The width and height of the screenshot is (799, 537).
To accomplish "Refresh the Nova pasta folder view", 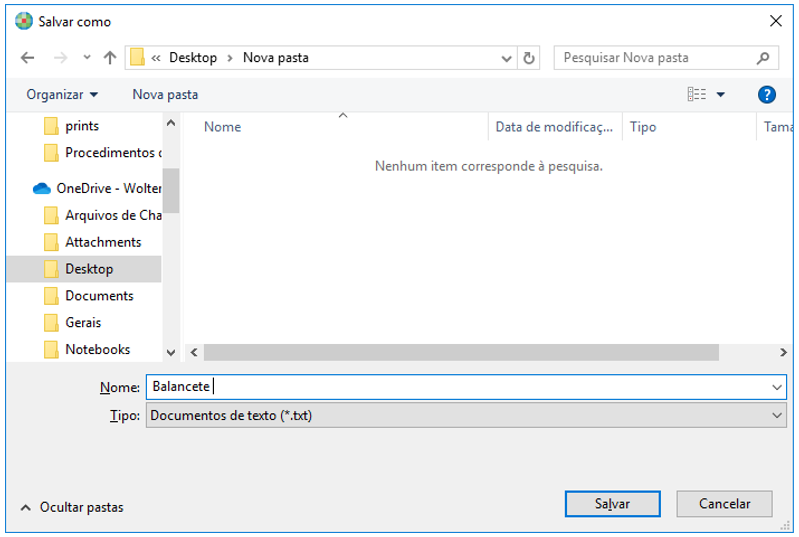I will pyautogui.click(x=529, y=58).
